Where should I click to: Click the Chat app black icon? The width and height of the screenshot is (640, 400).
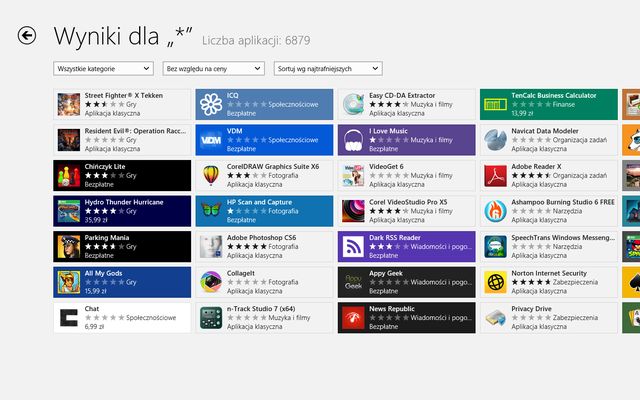point(69,318)
